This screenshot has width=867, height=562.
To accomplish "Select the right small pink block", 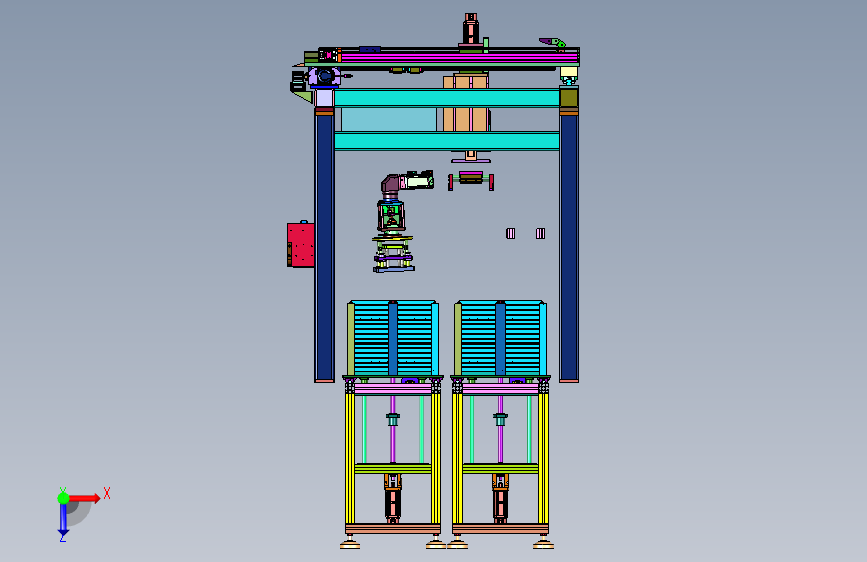I will pyautogui.click(x=540, y=233).
